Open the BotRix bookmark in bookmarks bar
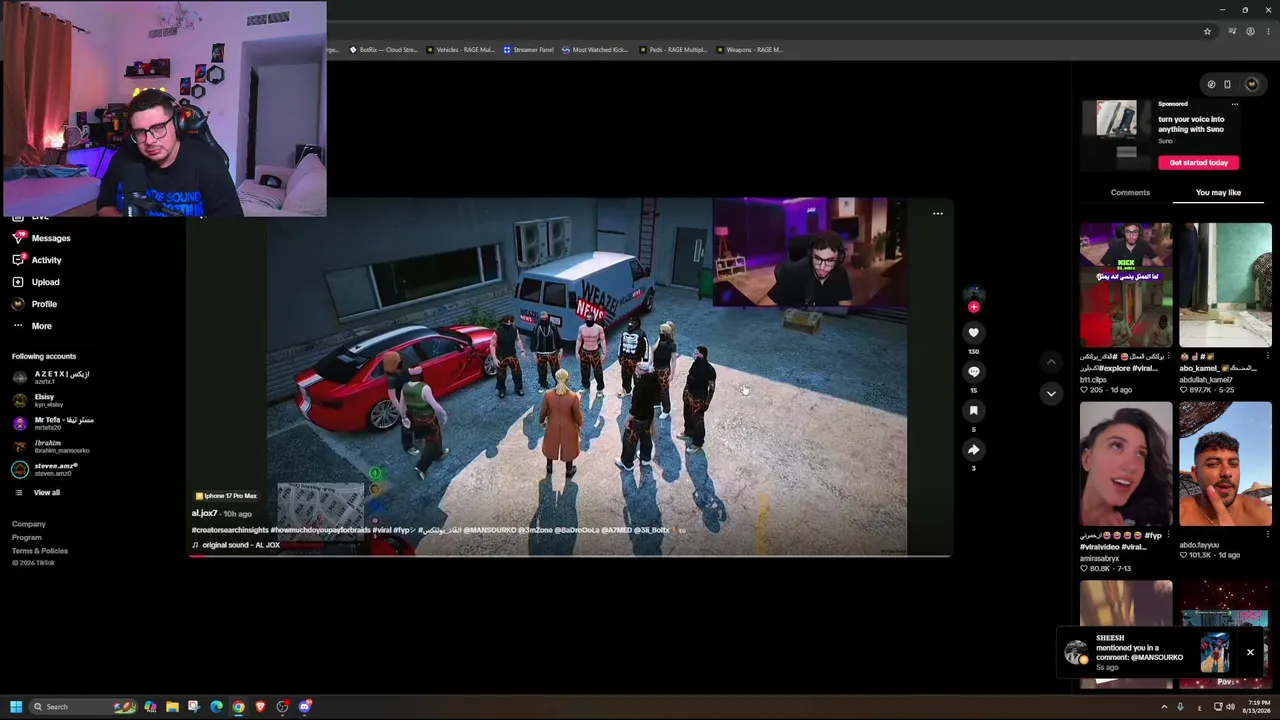Image resolution: width=1280 pixels, height=720 pixels. (x=383, y=50)
